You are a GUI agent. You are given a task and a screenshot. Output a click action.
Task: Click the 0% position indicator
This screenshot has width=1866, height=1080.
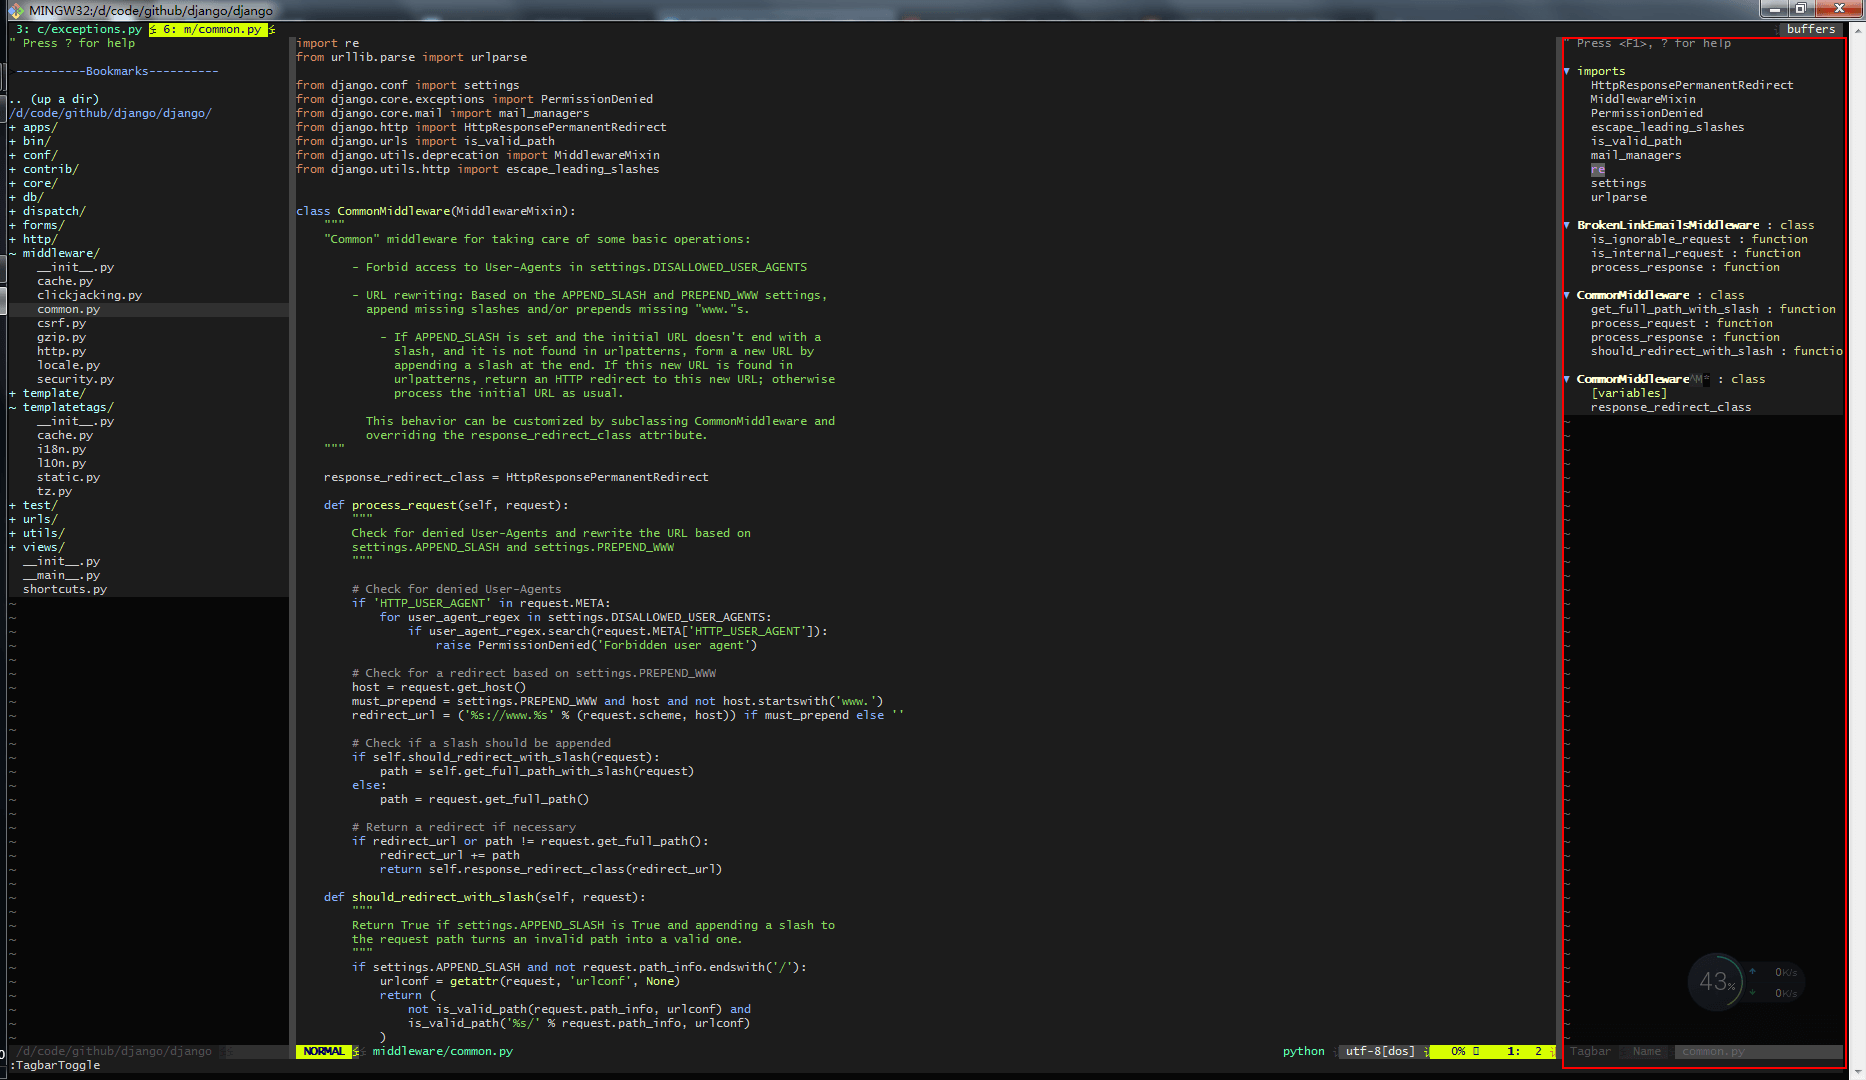(x=1458, y=1051)
